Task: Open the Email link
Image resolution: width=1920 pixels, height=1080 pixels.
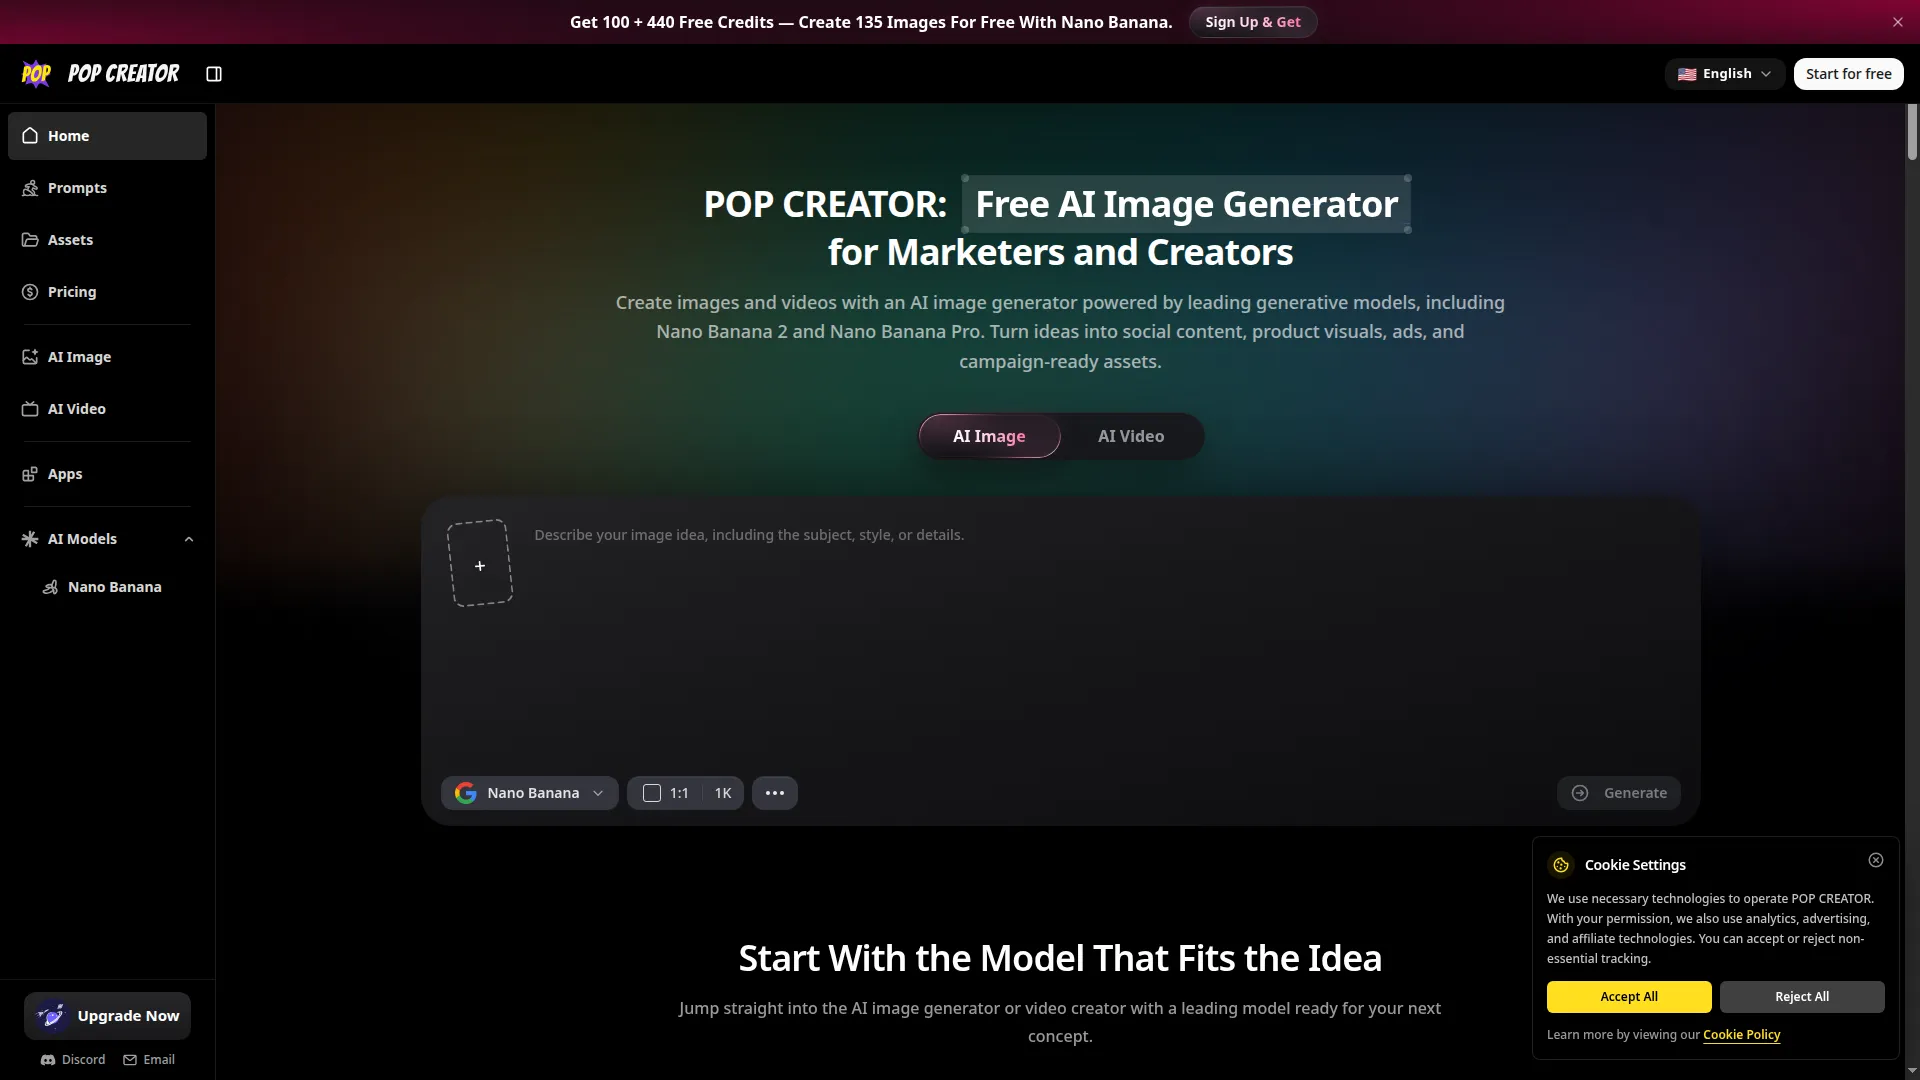Action: (x=149, y=1060)
